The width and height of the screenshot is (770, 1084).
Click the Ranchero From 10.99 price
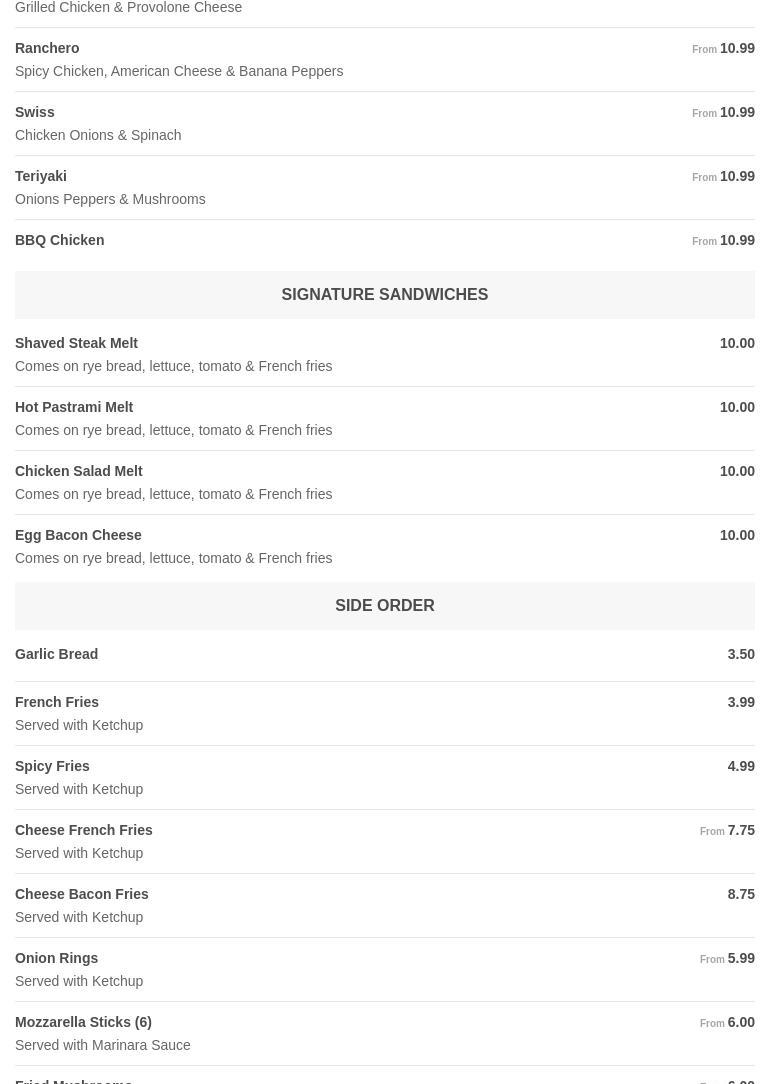(724, 48)
